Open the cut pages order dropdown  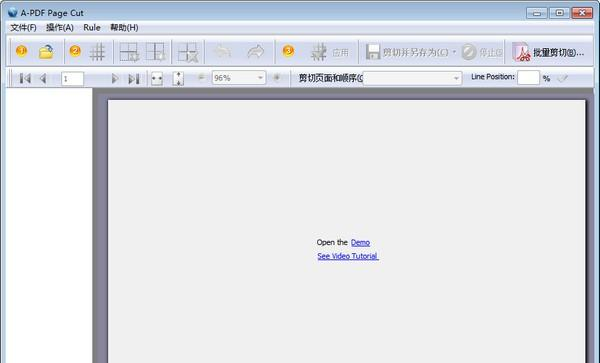coord(456,78)
